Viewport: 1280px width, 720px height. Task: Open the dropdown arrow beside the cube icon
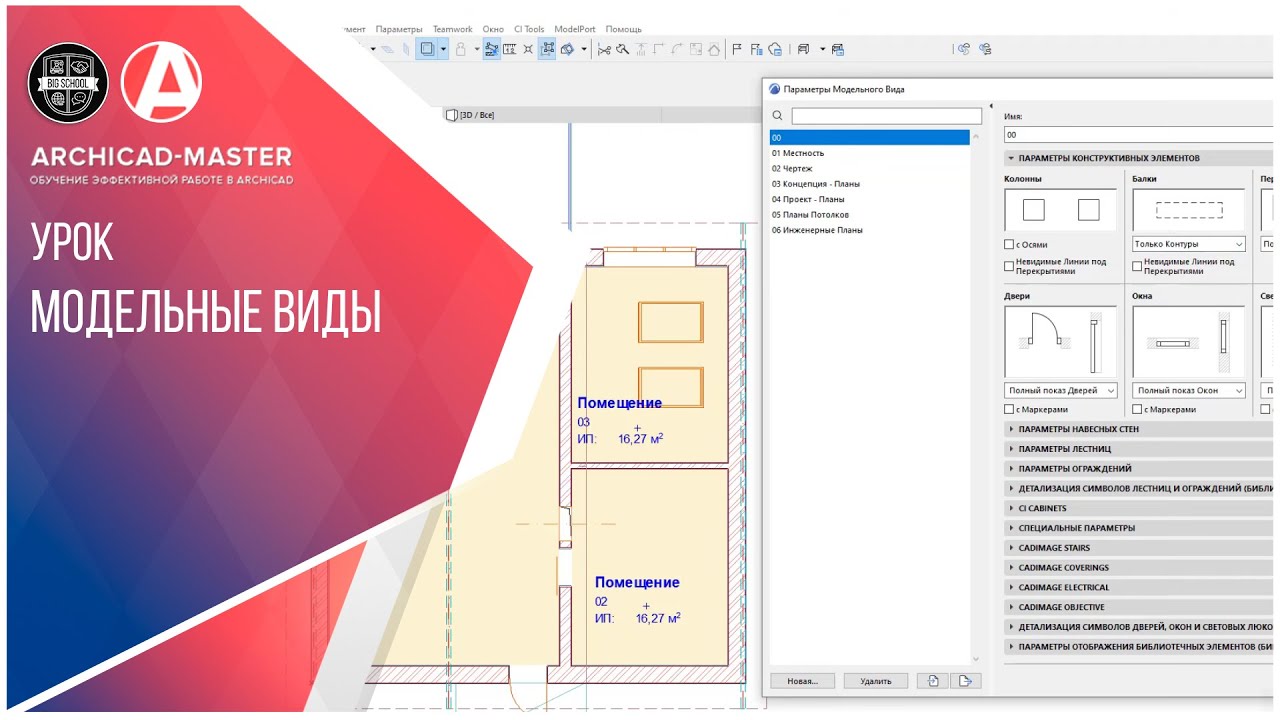point(584,48)
